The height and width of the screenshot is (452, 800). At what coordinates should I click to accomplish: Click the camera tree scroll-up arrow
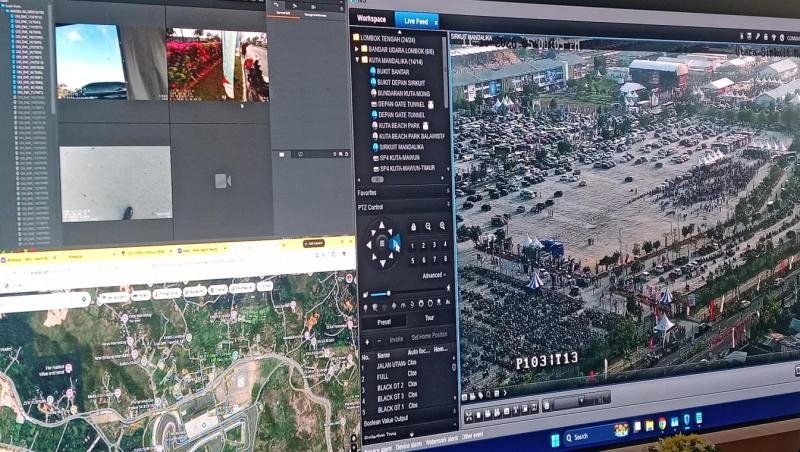(x=399, y=32)
